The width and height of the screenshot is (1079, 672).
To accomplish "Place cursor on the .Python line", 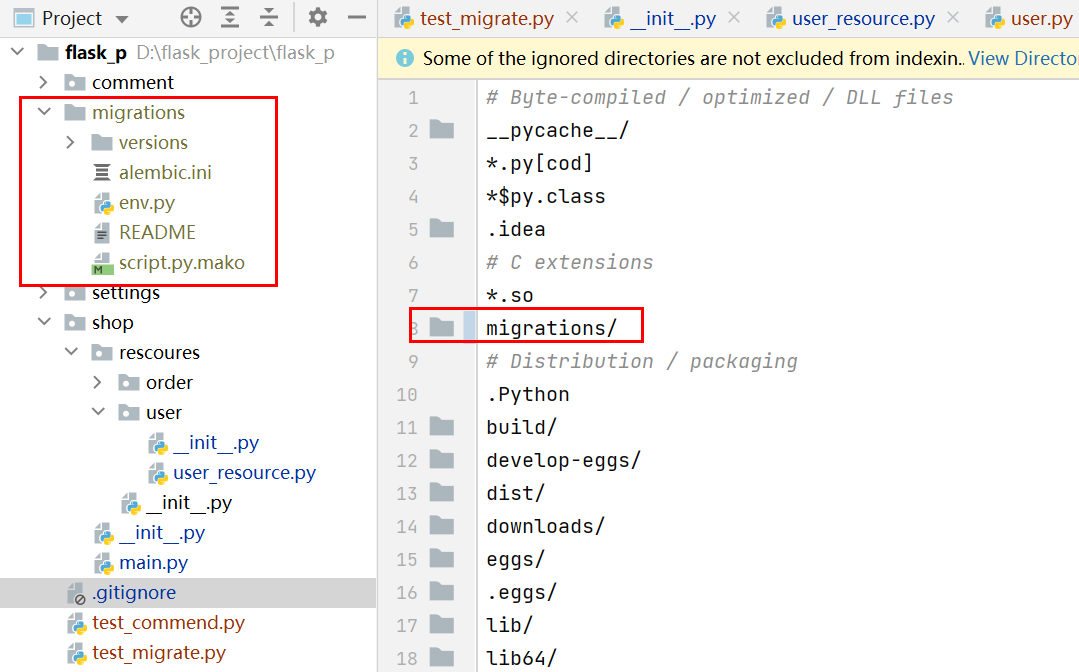I will tap(528, 395).
